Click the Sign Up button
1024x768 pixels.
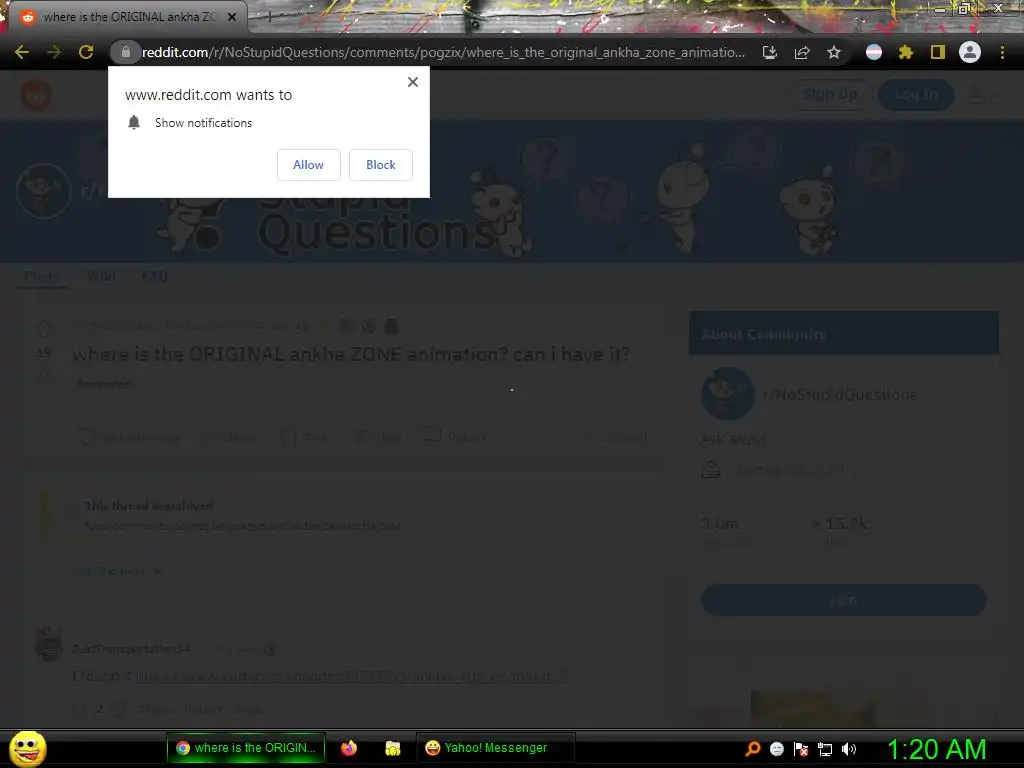(x=830, y=95)
